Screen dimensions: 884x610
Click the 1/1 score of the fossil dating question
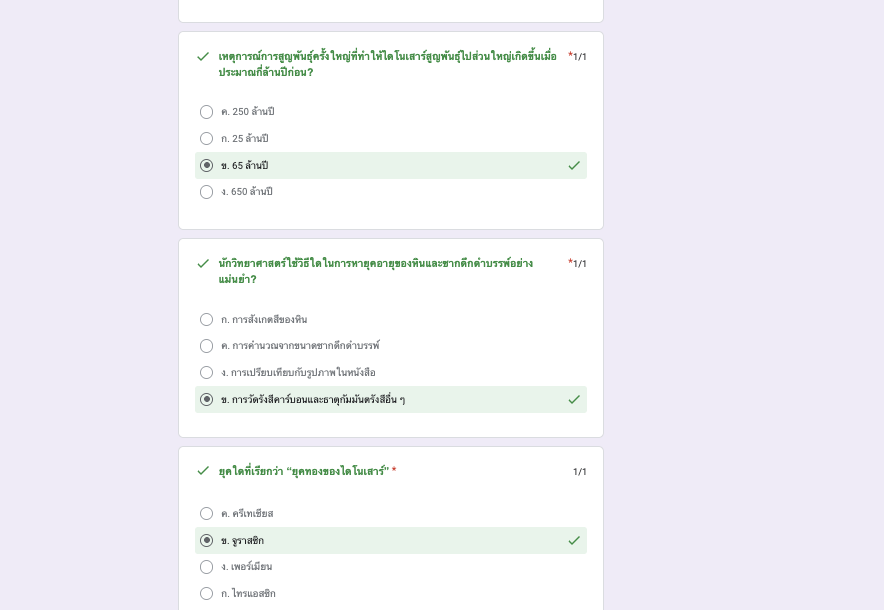(579, 264)
